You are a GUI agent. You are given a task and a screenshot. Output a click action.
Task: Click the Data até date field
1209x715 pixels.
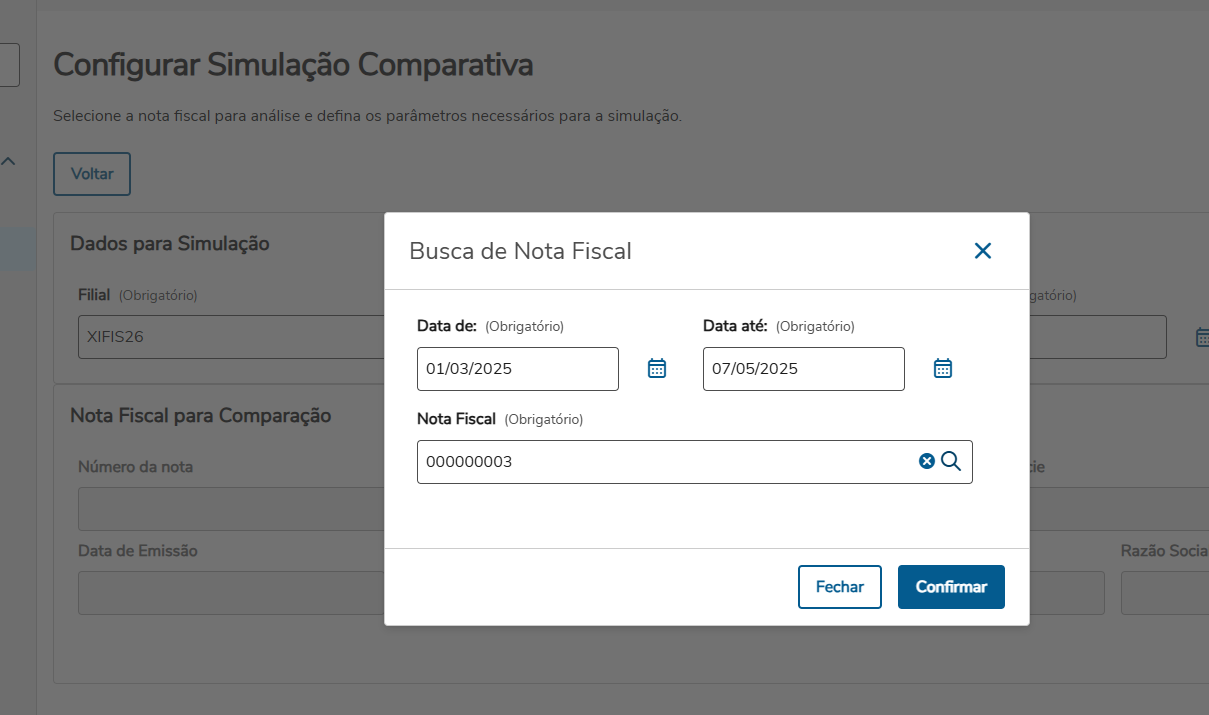pyautogui.click(x=803, y=369)
